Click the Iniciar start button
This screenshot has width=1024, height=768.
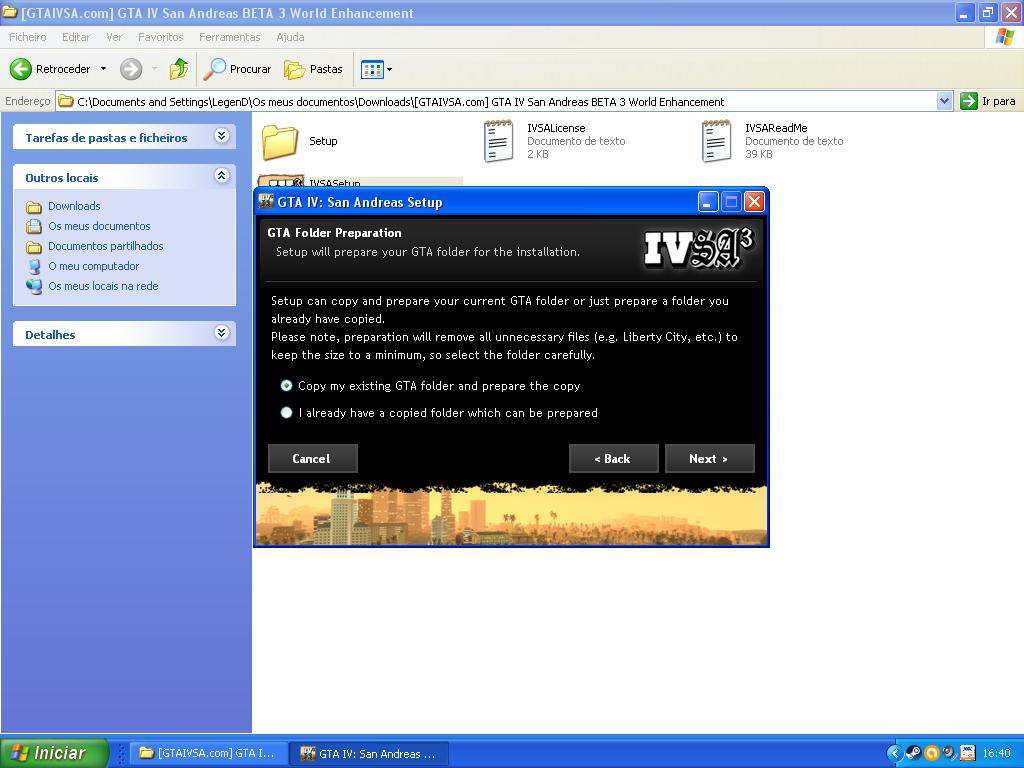coord(54,753)
